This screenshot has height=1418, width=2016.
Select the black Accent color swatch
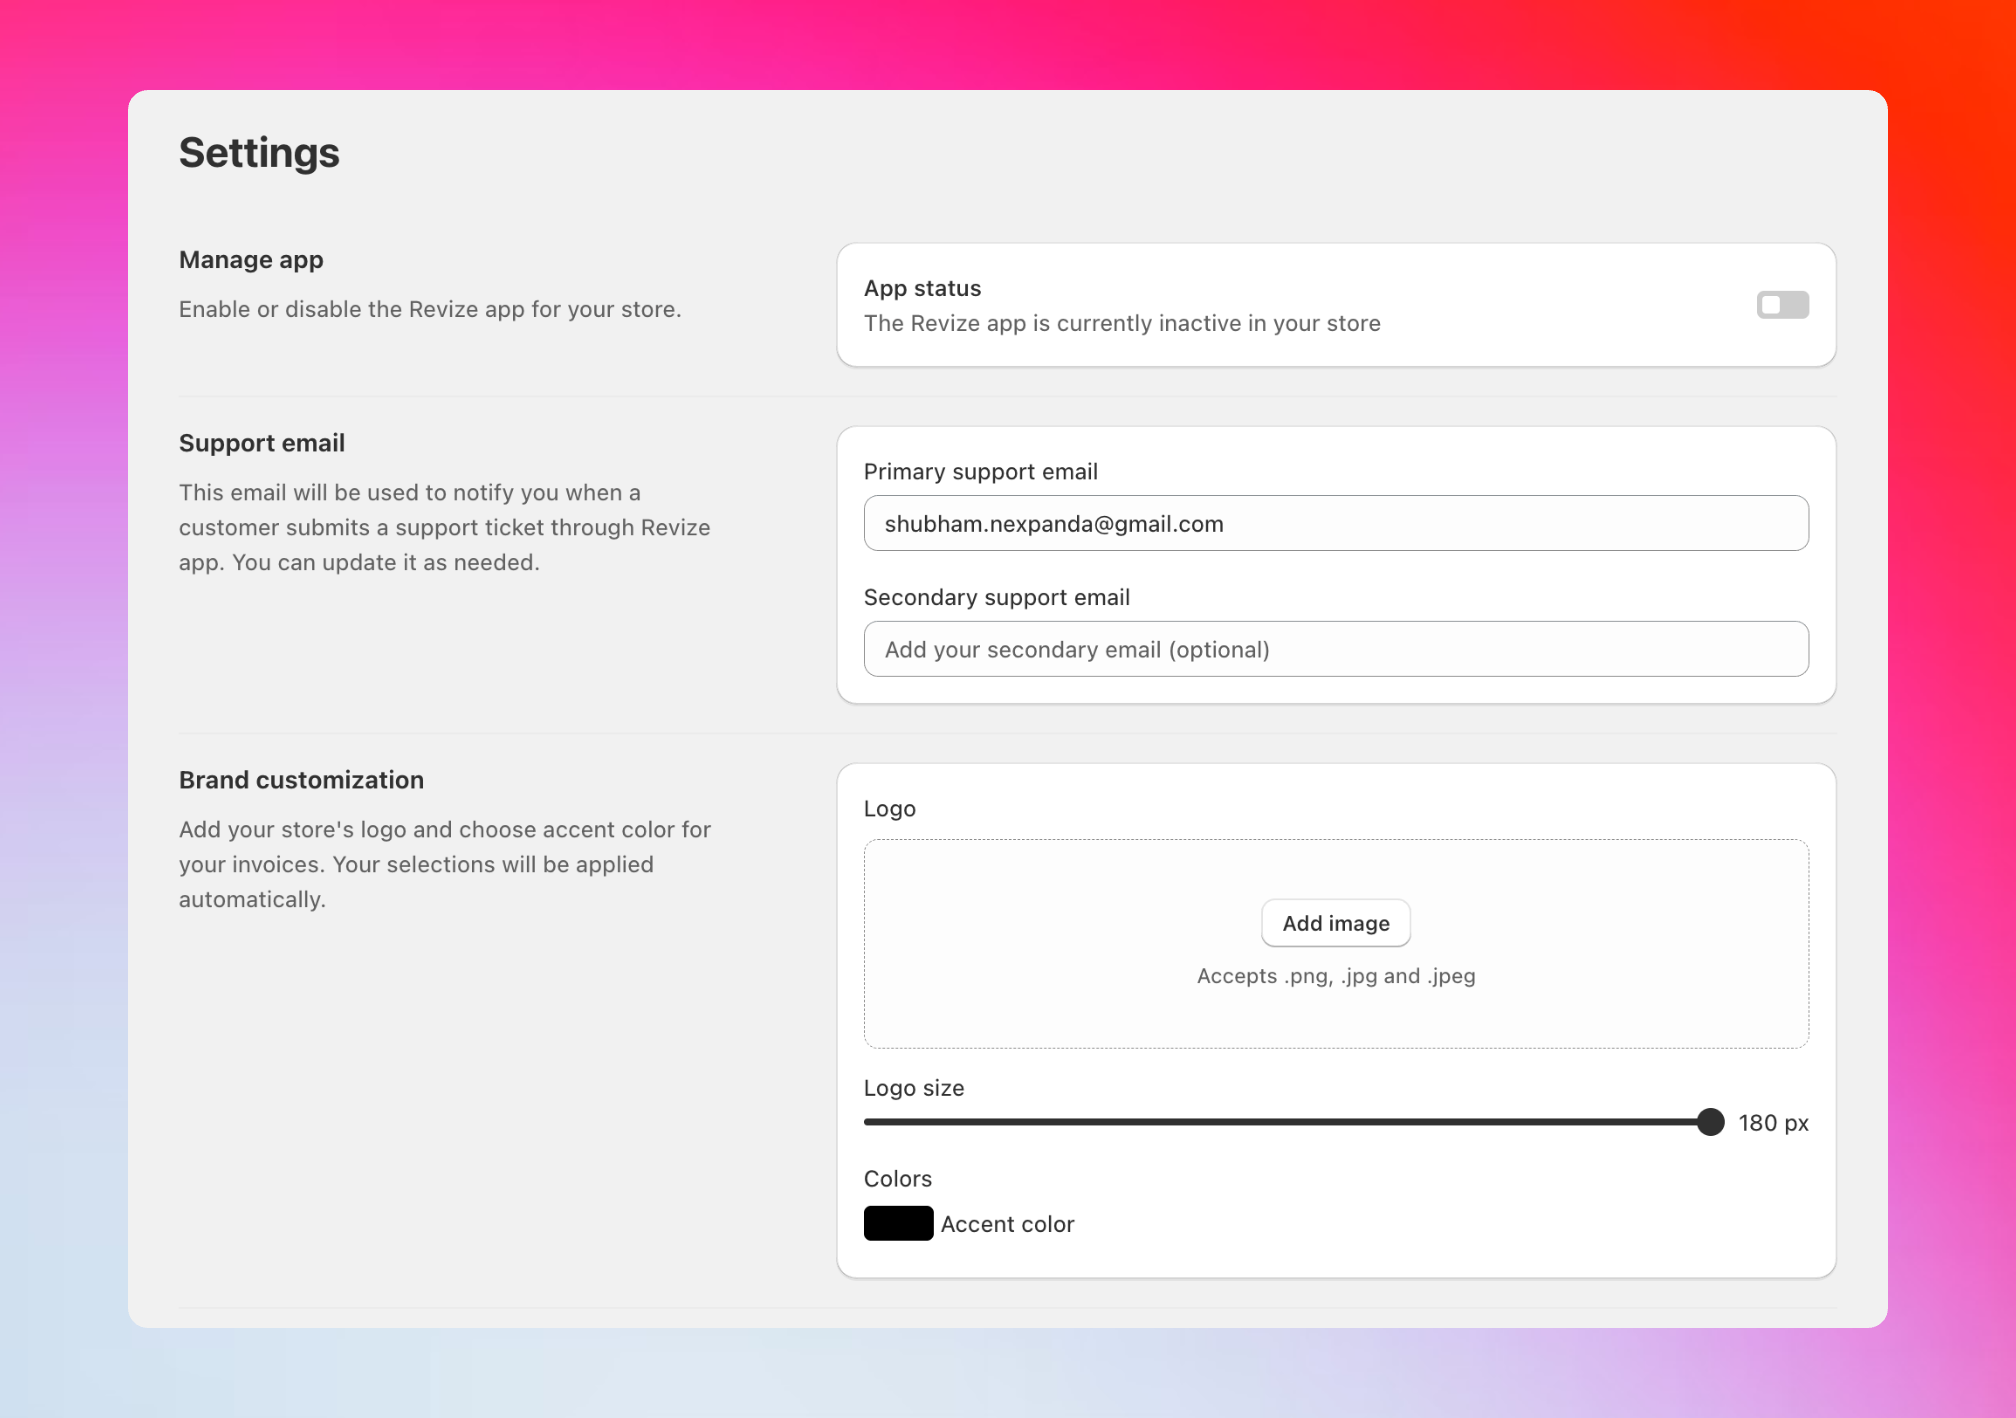[897, 1223]
